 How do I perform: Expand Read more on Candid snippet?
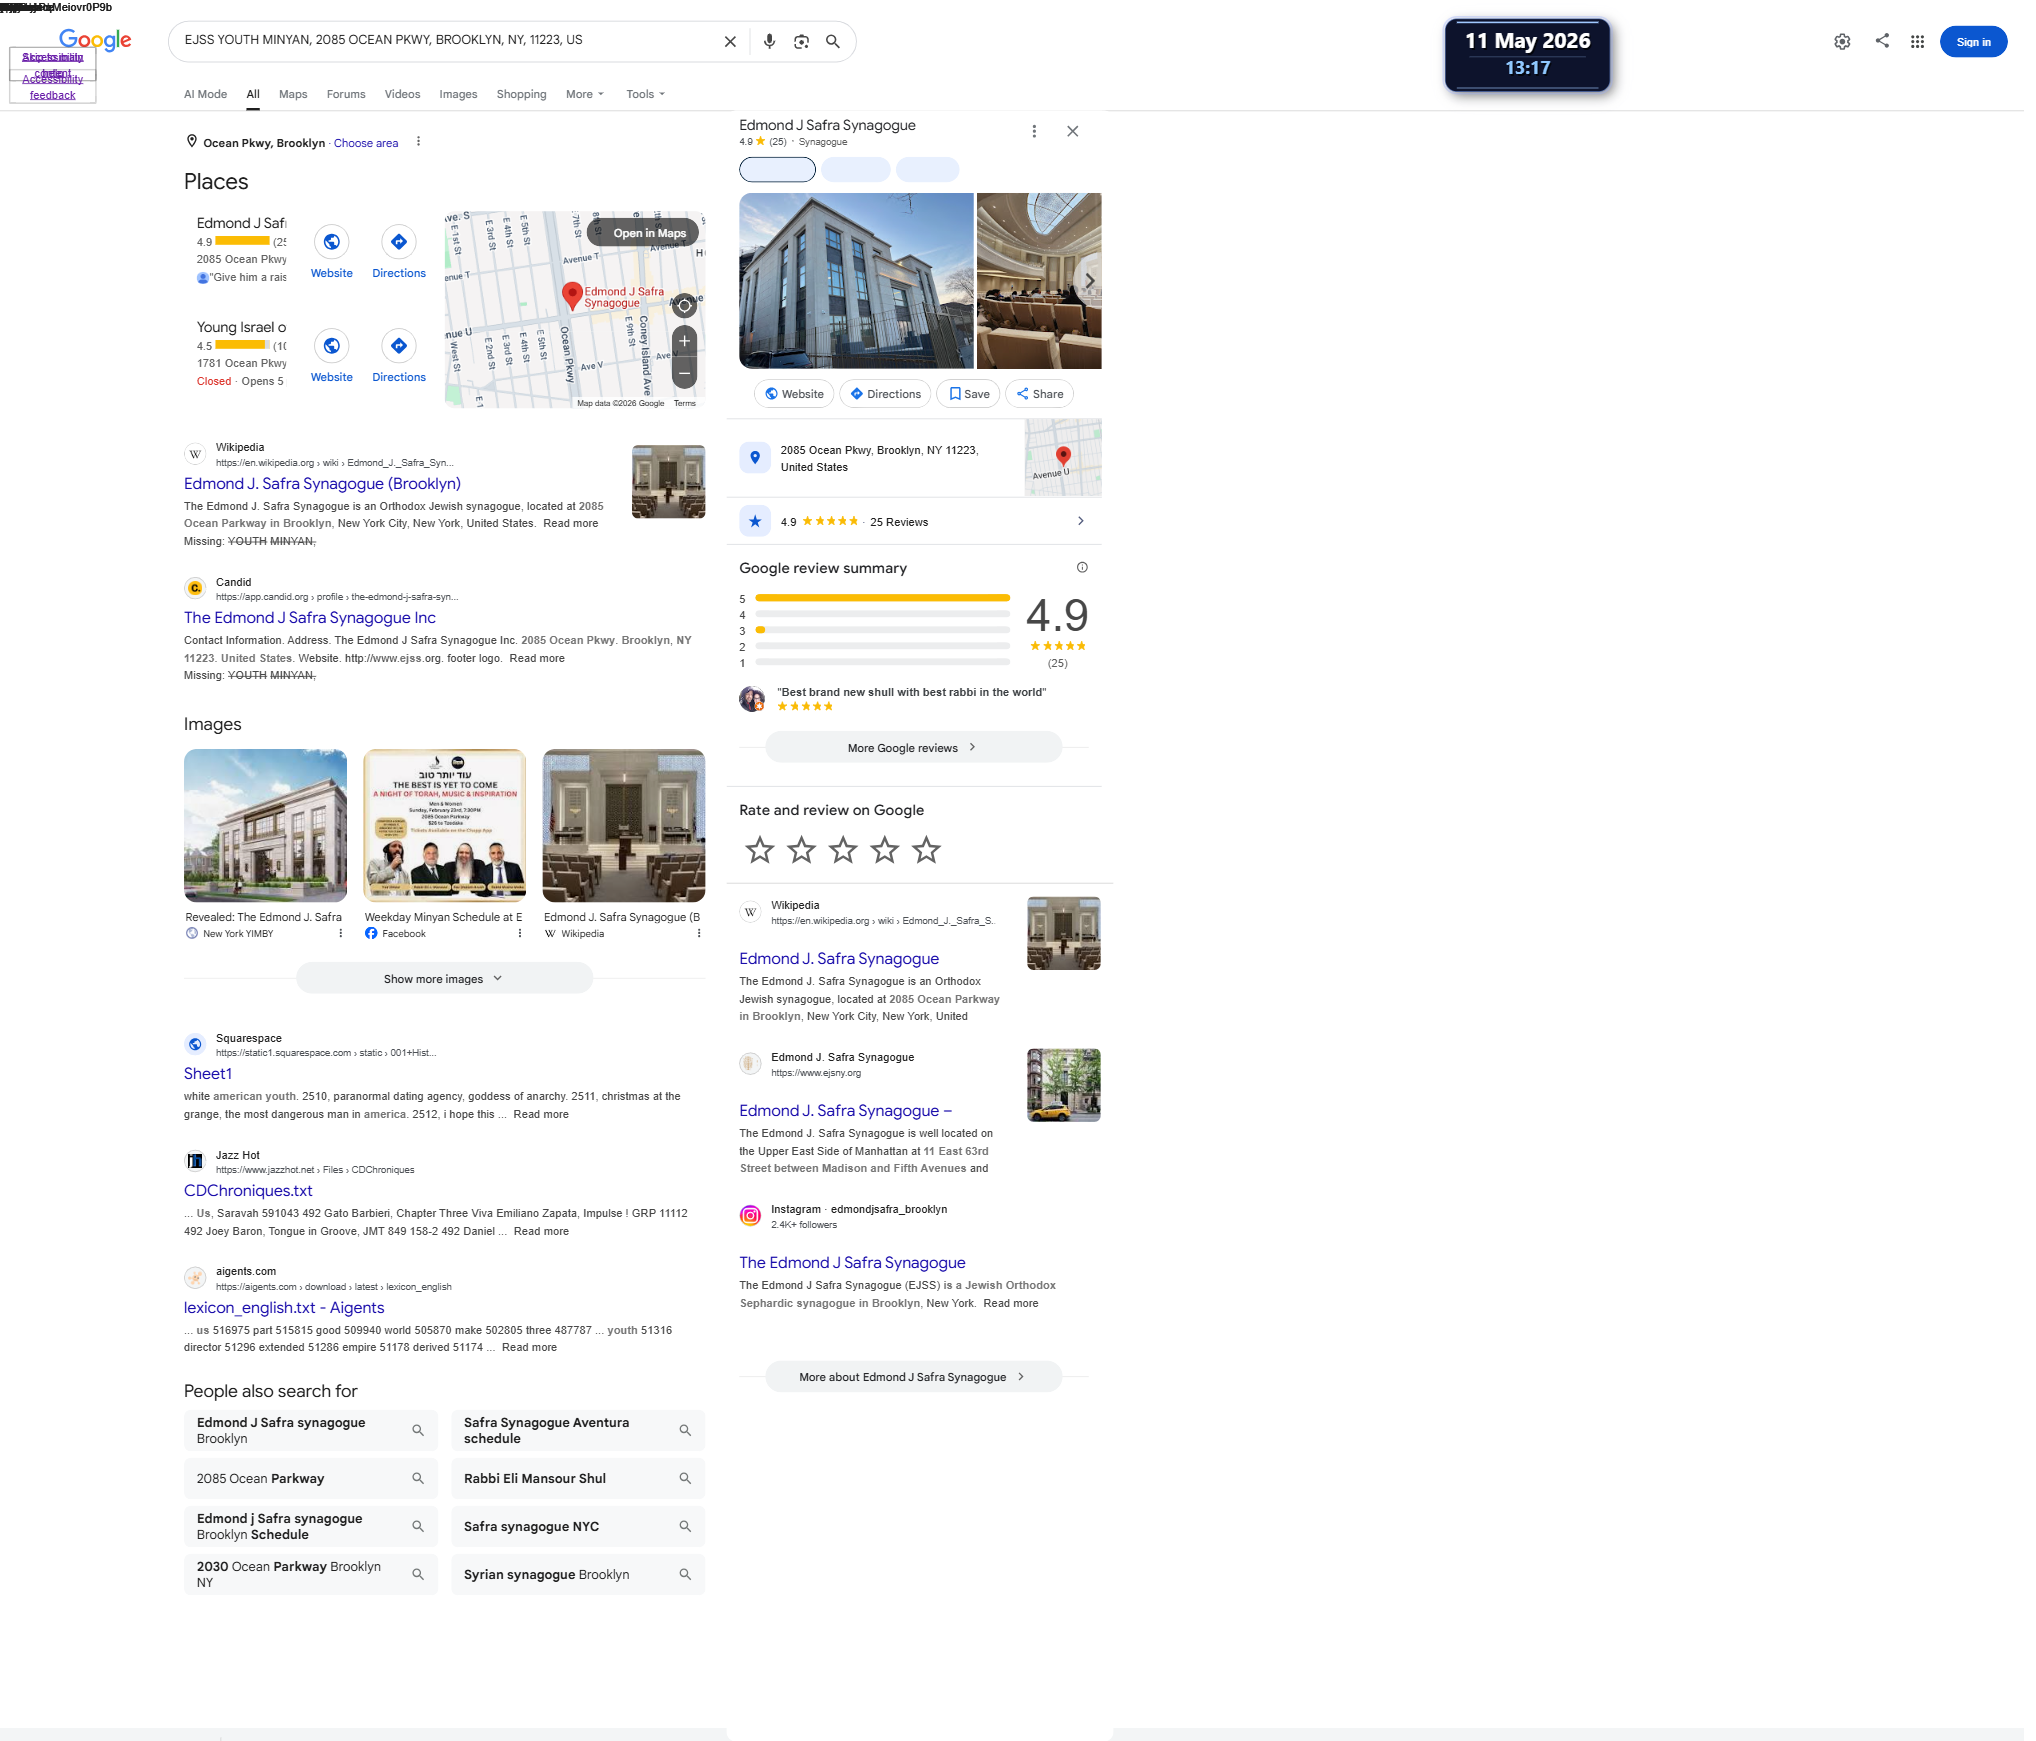(x=537, y=658)
